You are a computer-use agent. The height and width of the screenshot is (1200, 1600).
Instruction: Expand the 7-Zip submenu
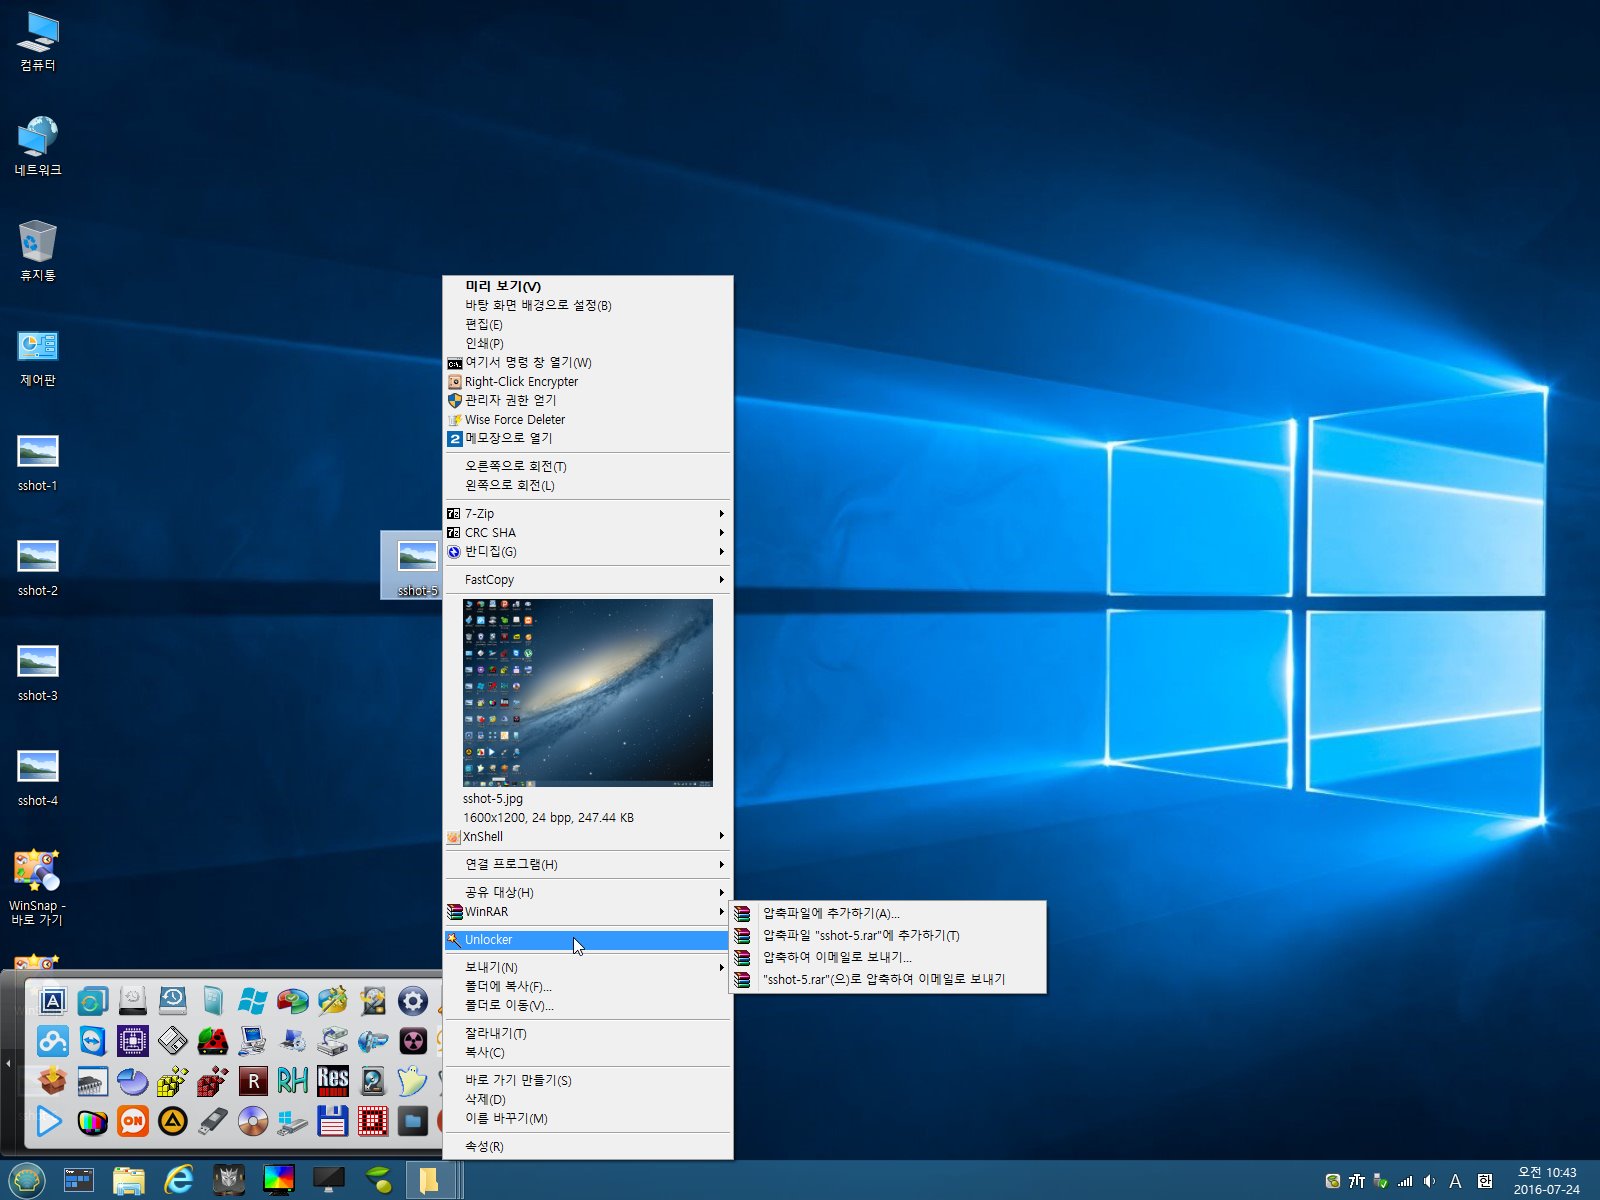click(587, 513)
